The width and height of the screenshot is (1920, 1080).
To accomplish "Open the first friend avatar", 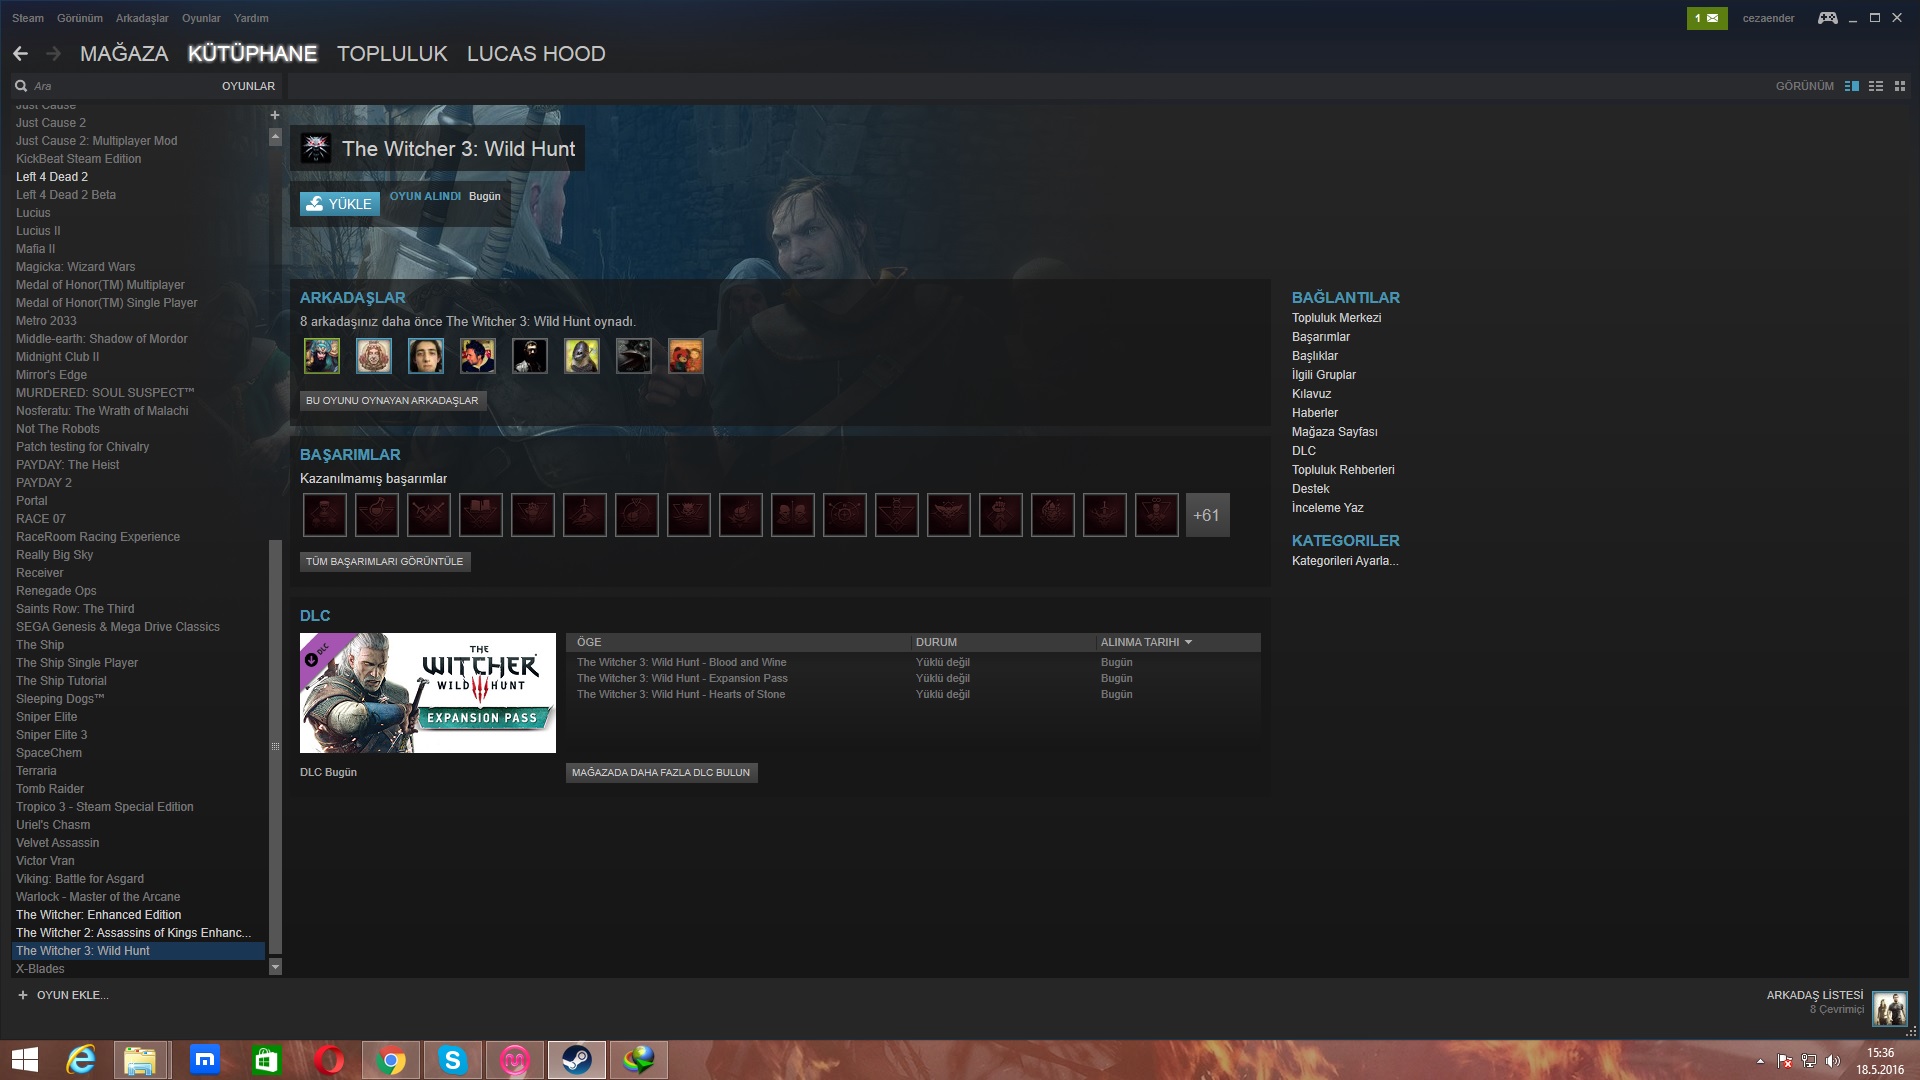I will (322, 356).
